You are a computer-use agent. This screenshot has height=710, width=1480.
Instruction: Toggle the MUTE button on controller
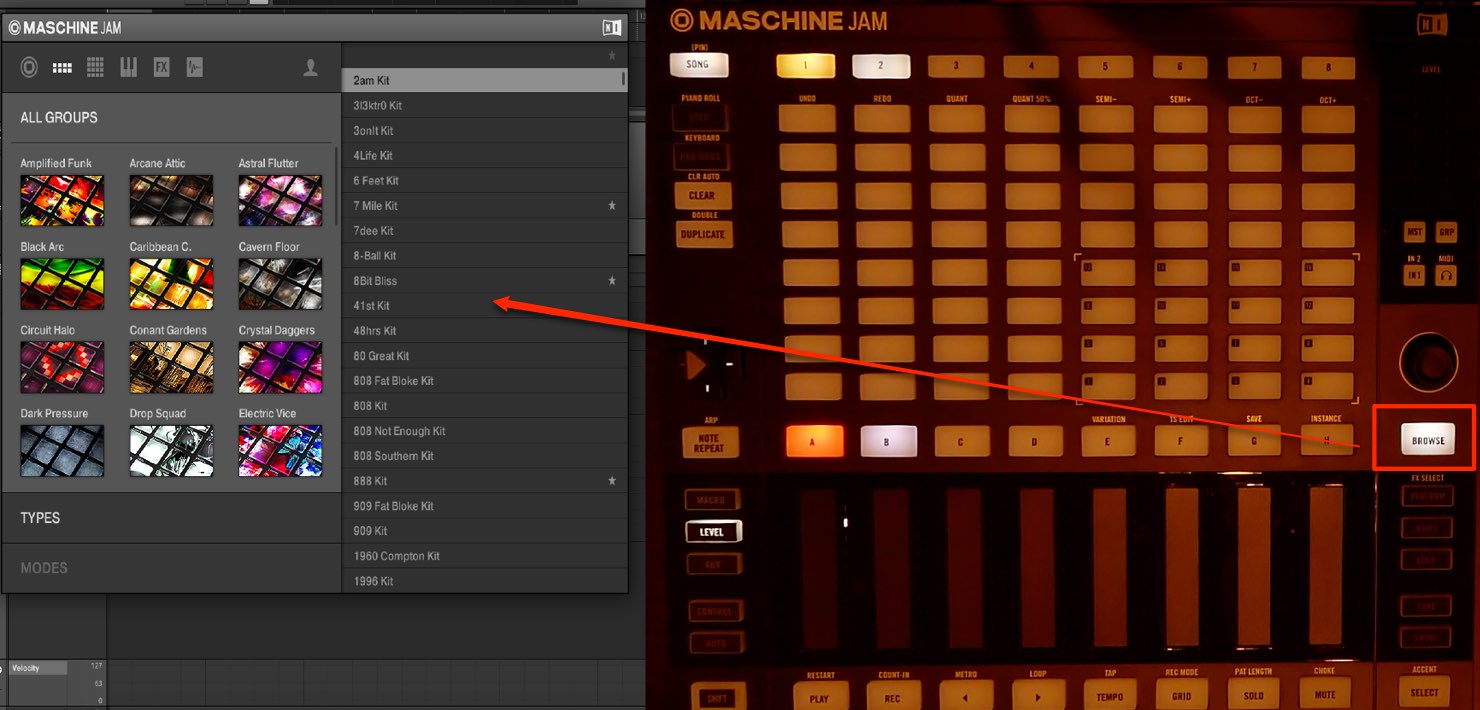click(x=1325, y=695)
